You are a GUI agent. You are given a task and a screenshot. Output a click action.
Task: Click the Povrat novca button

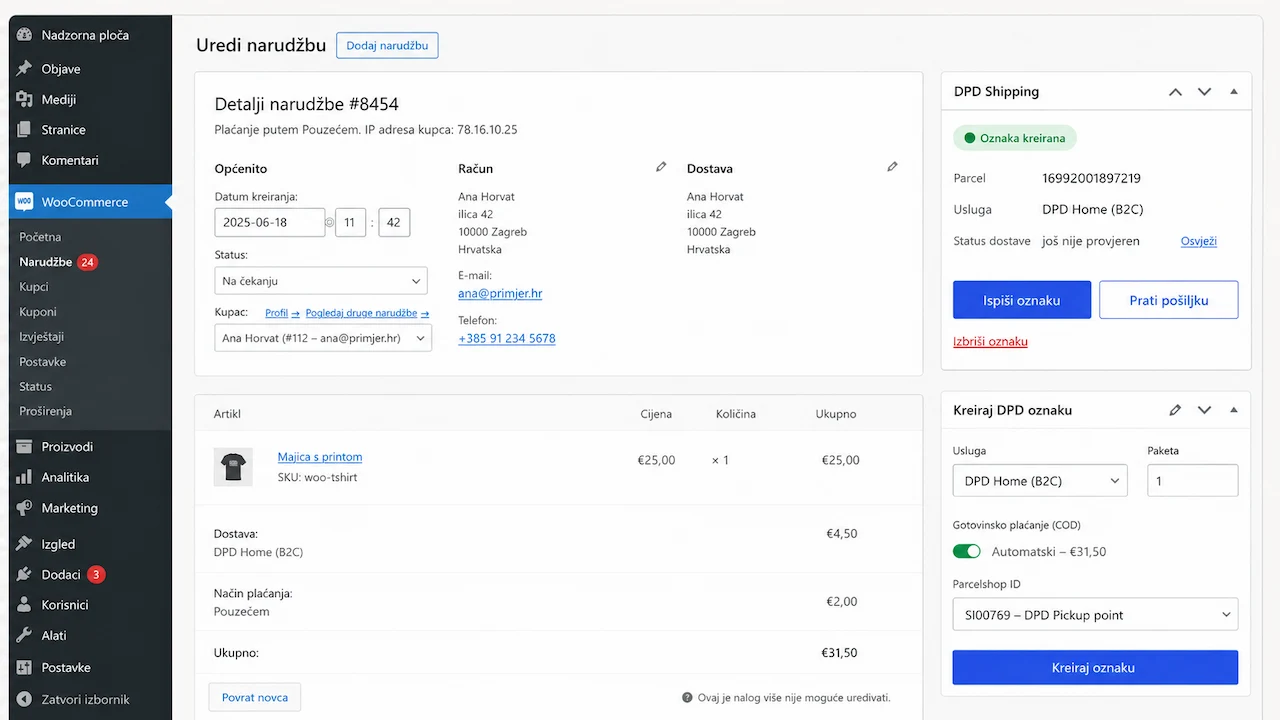[255, 698]
